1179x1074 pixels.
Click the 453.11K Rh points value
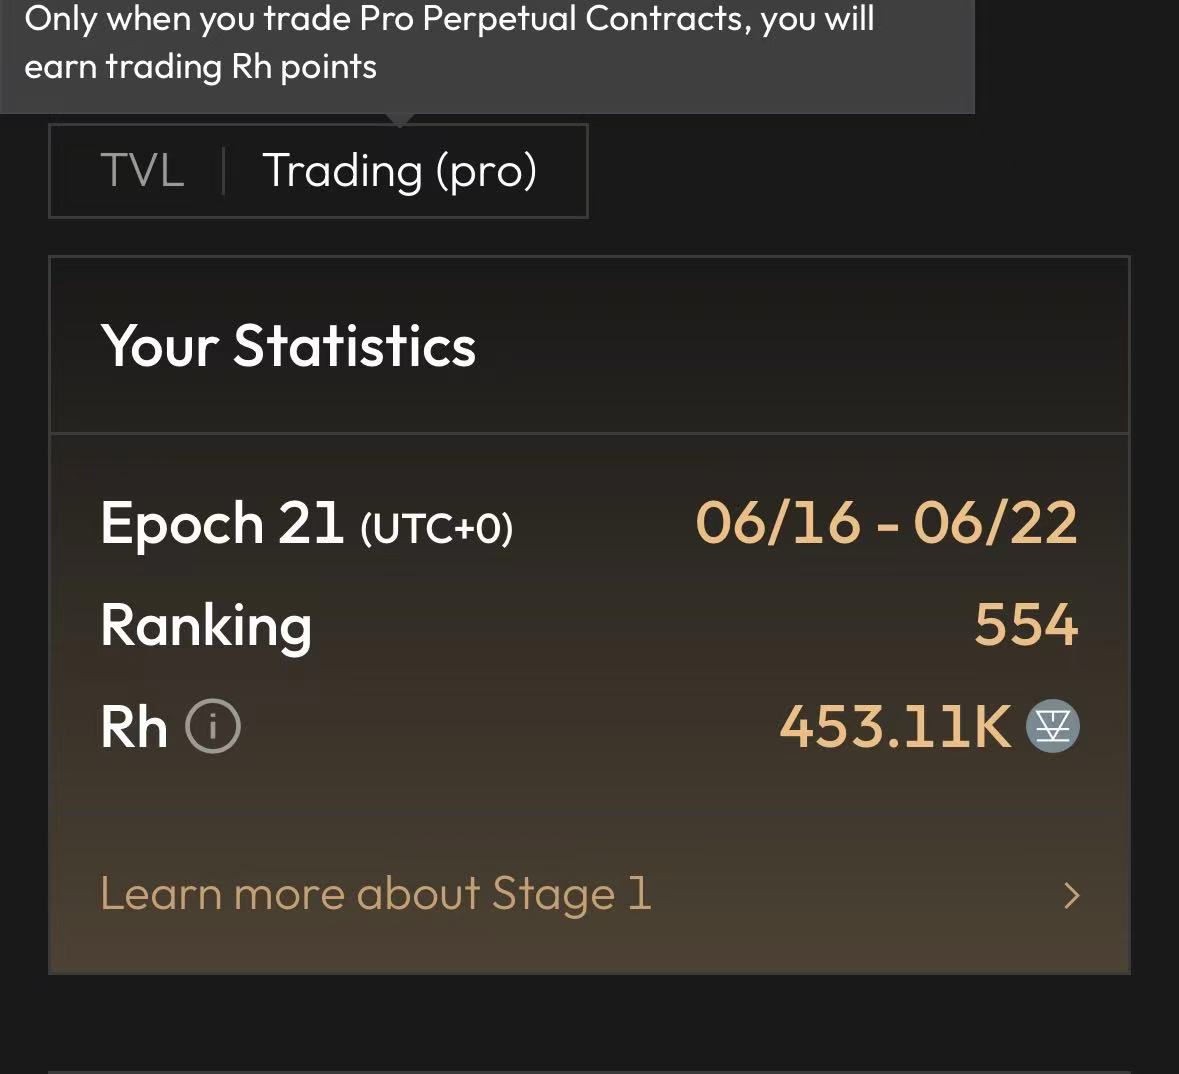click(895, 727)
